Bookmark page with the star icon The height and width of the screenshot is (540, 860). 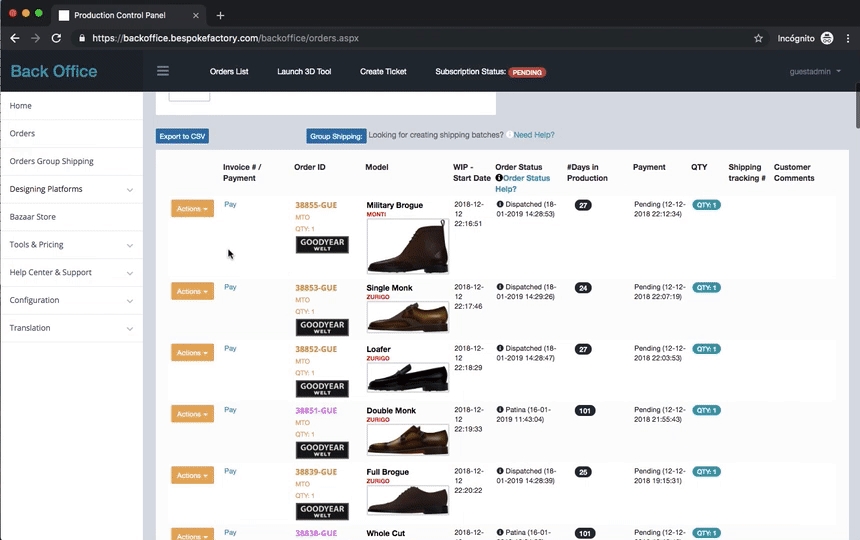pyautogui.click(x=758, y=38)
